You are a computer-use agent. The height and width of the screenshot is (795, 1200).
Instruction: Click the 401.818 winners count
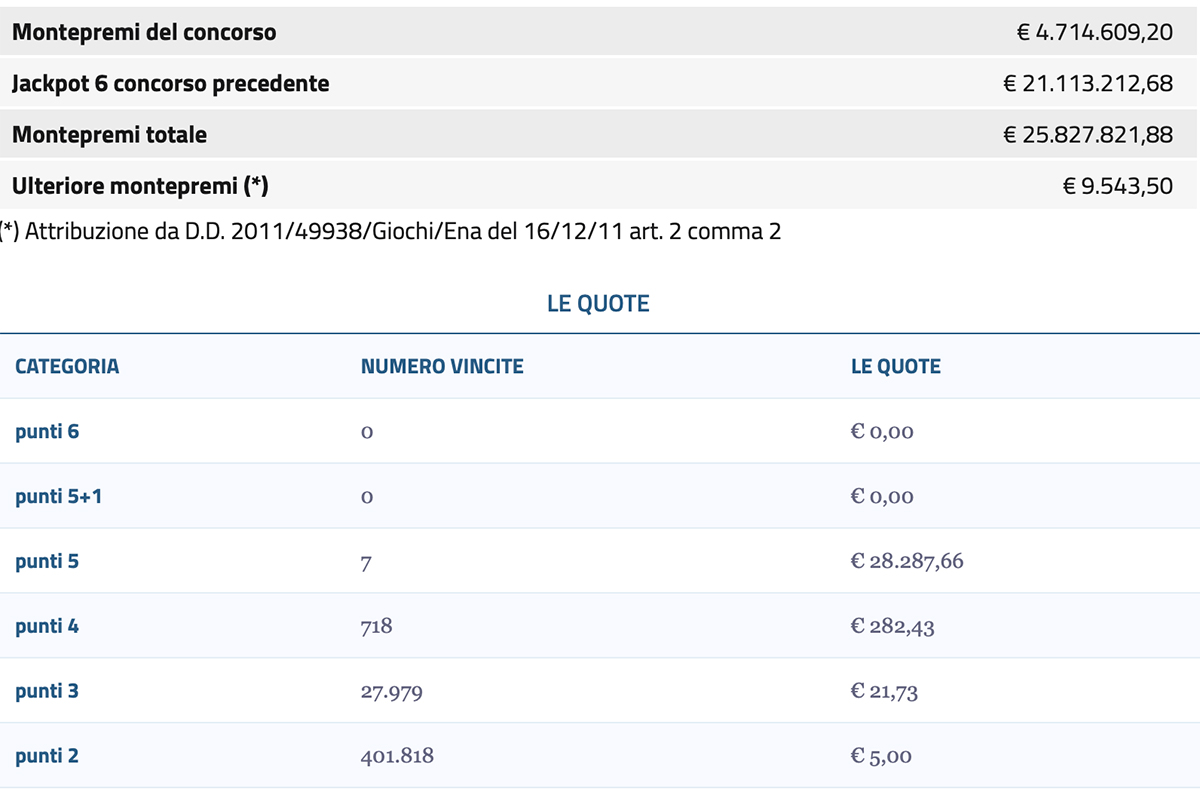[397, 755]
